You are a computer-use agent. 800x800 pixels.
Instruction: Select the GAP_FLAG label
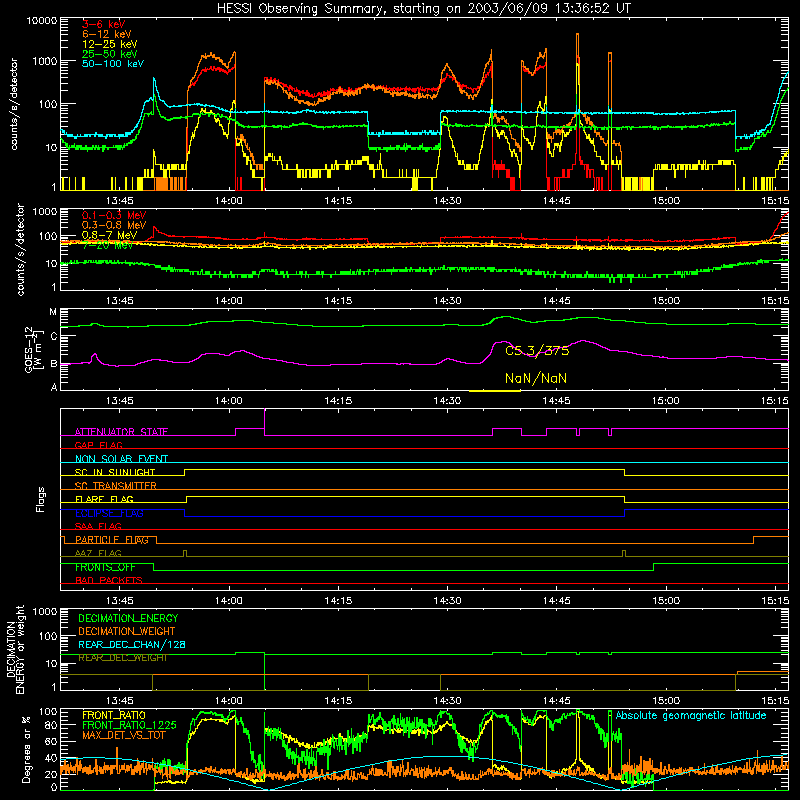point(98,445)
